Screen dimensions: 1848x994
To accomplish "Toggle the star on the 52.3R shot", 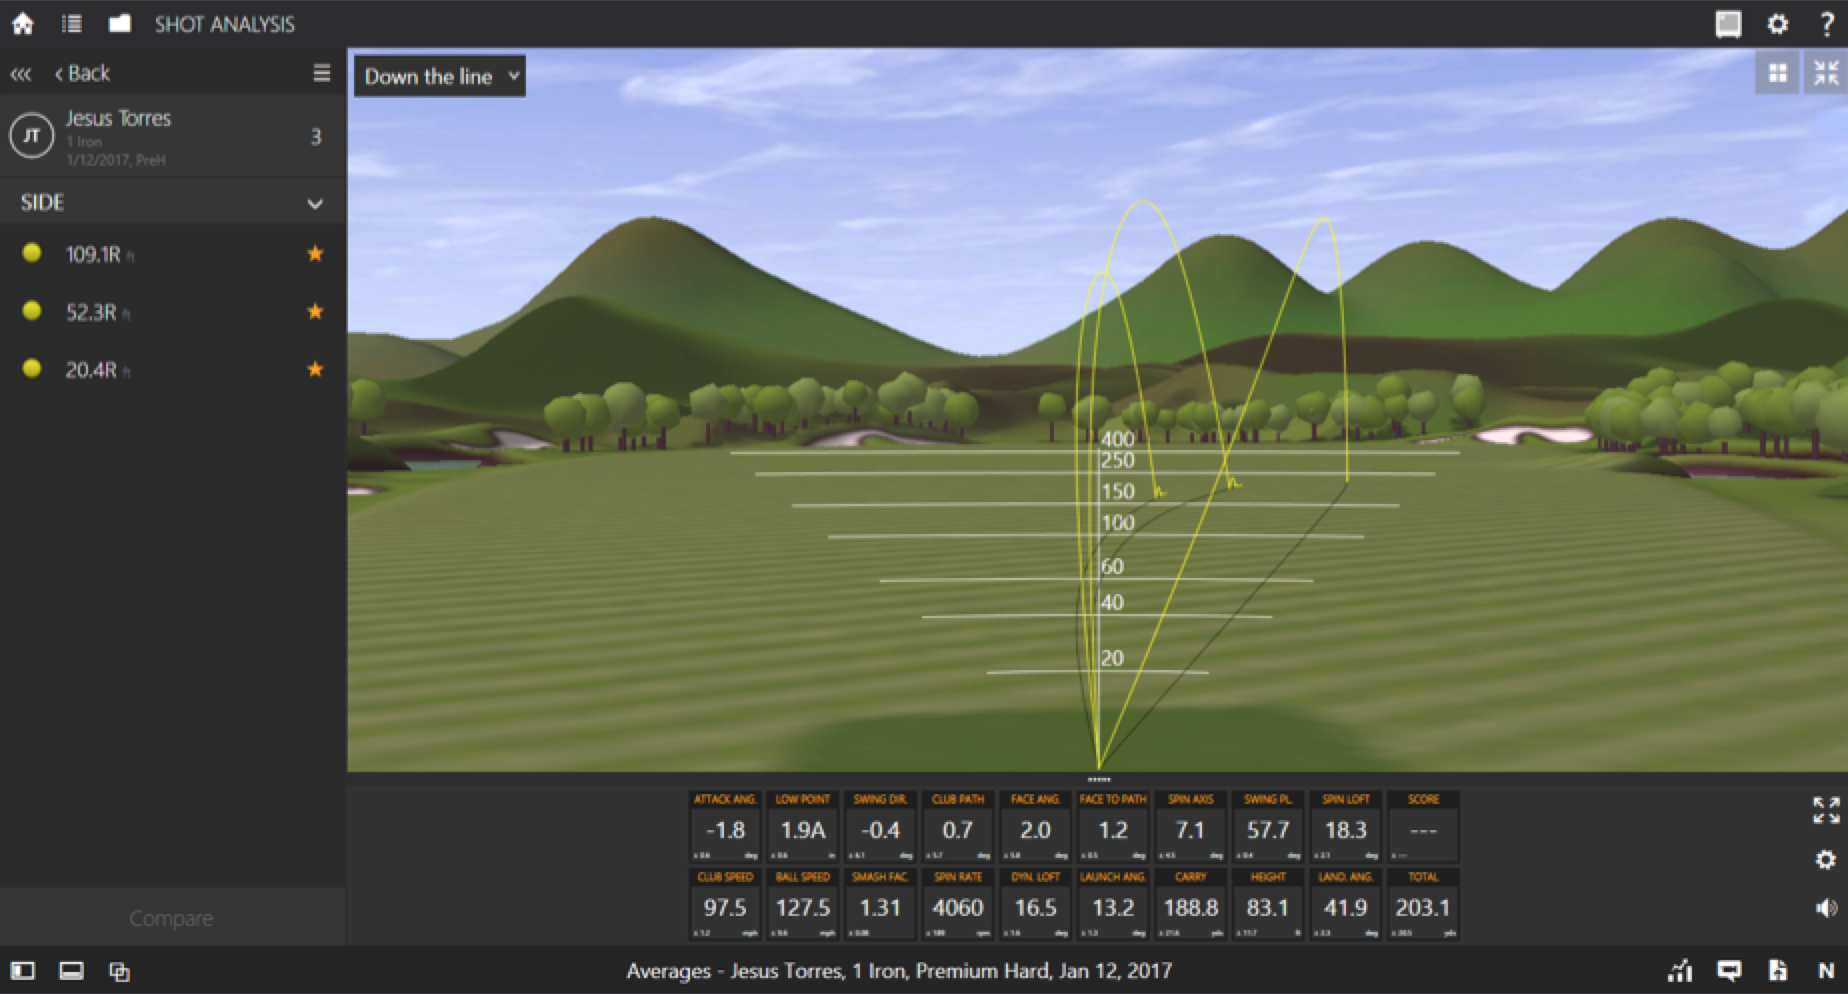I will [x=315, y=312].
